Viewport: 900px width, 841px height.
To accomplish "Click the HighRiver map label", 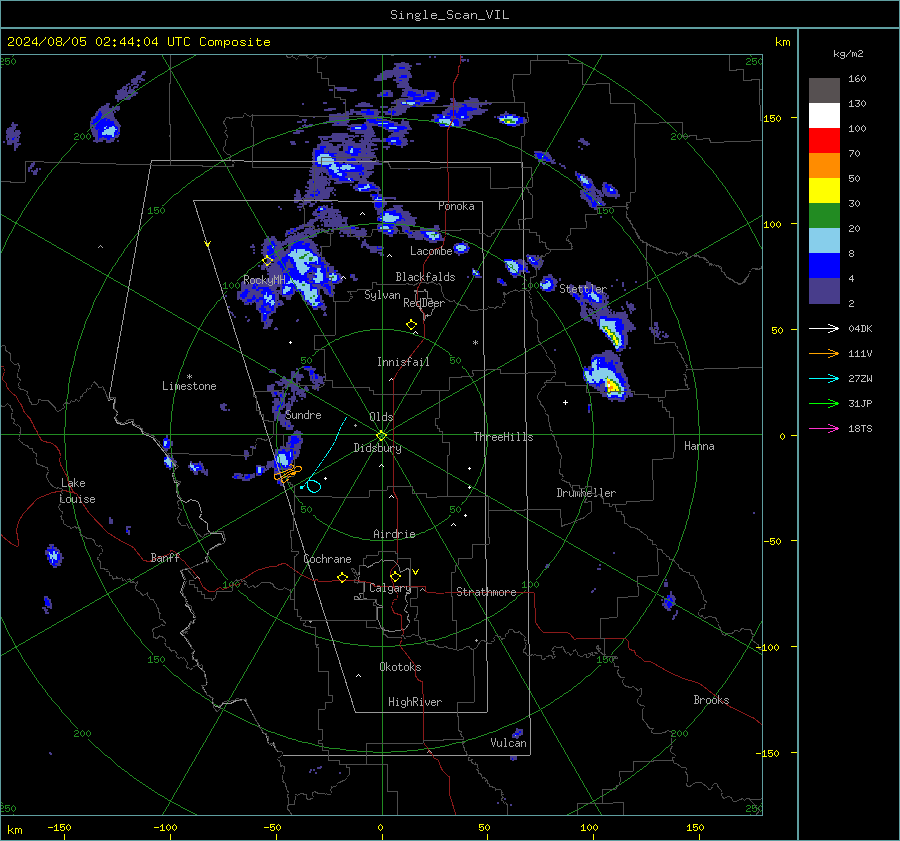I will pos(415,702).
